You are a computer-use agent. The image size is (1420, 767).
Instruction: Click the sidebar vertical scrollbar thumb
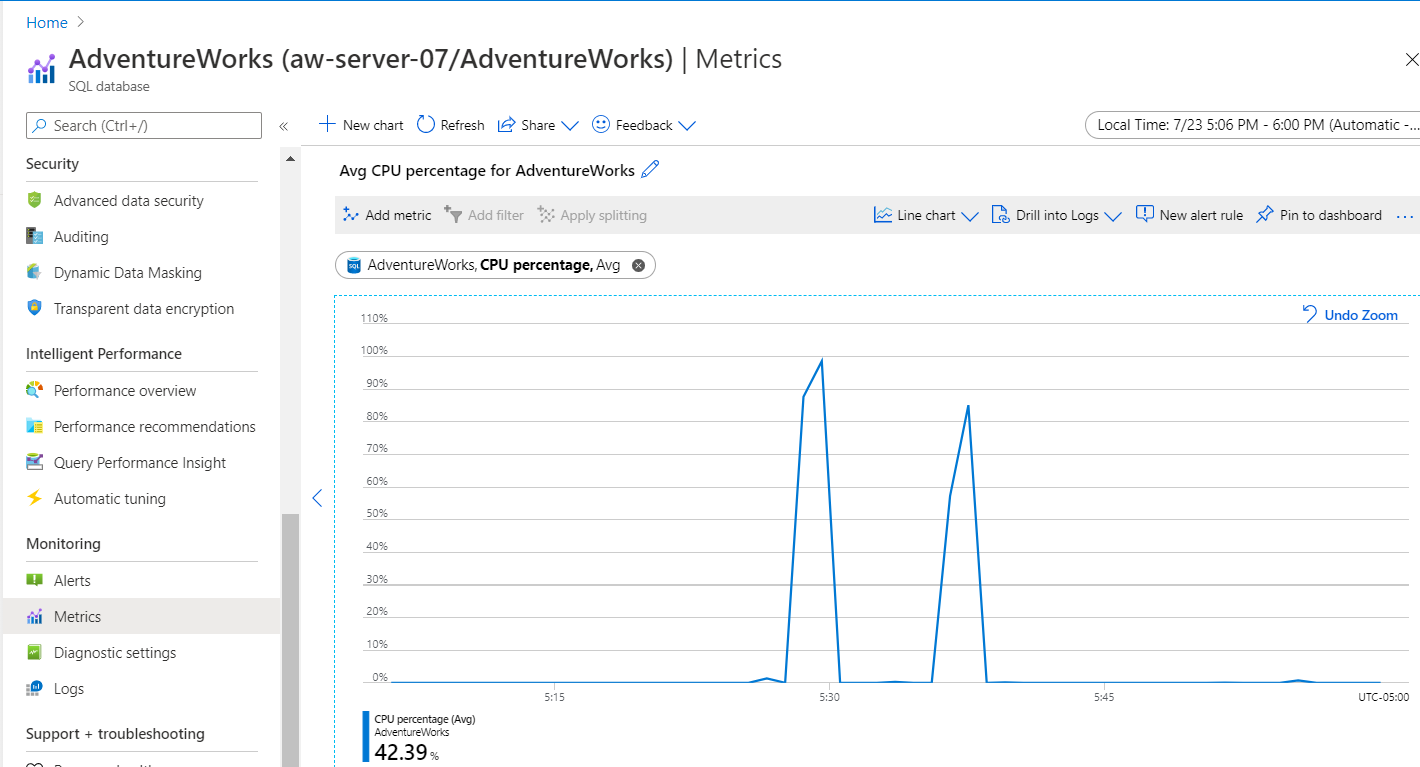pos(290,640)
